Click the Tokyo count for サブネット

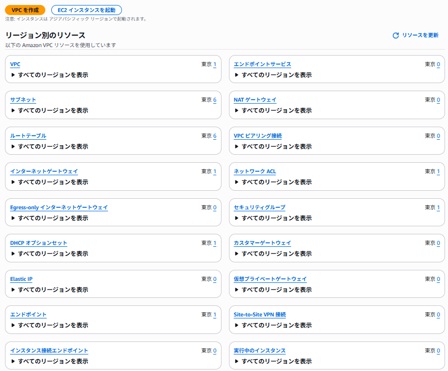pos(215,100)
